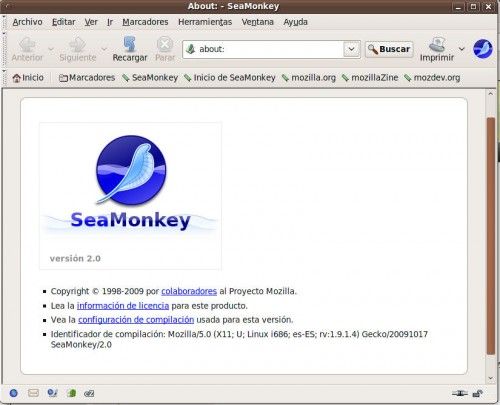The height and width of the screenshot is (405, 500).
Task: Expand the URL bar history dropdown
Action: pyautogui.click(x=351, y=49)
